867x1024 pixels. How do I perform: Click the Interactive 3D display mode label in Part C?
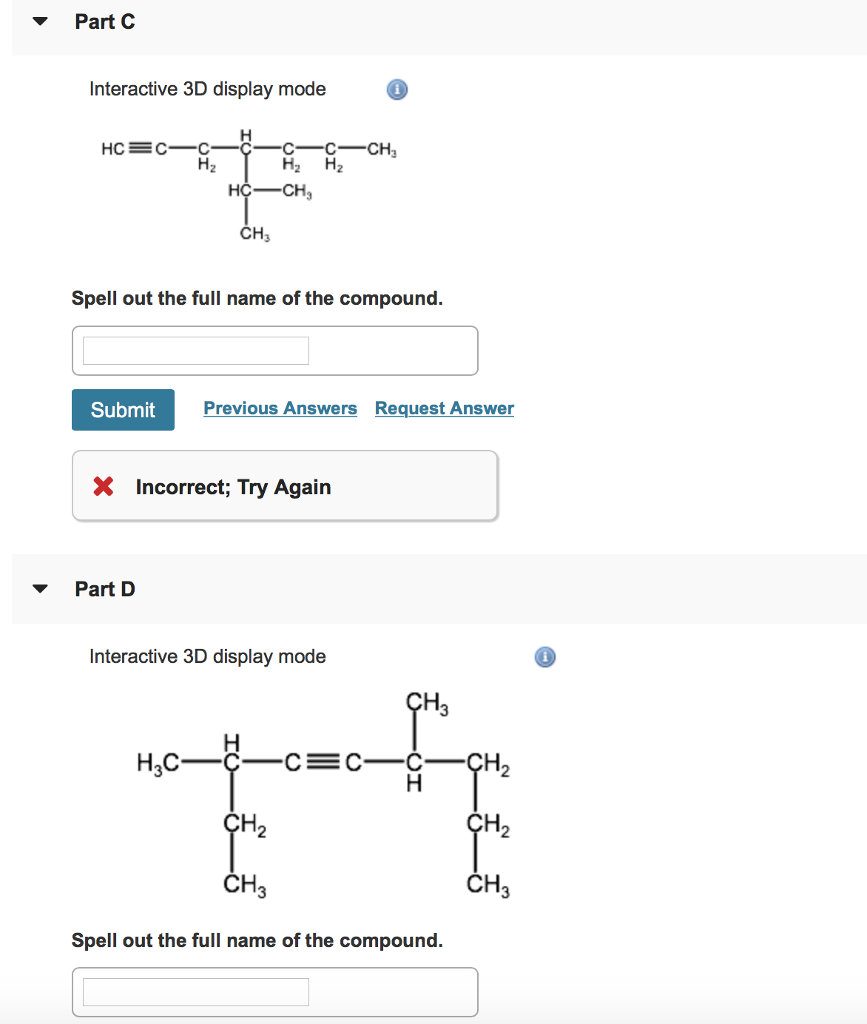(206, 89)
